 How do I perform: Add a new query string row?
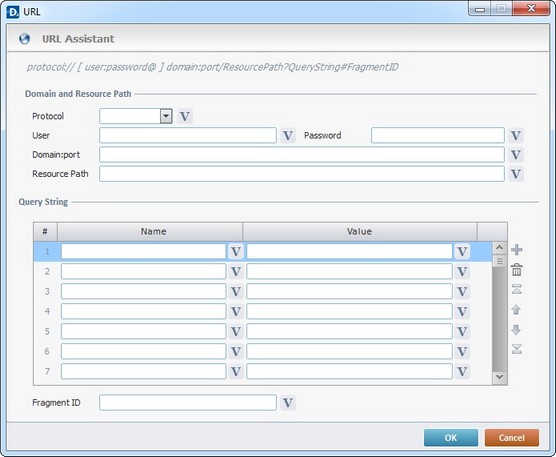(517, 250)
